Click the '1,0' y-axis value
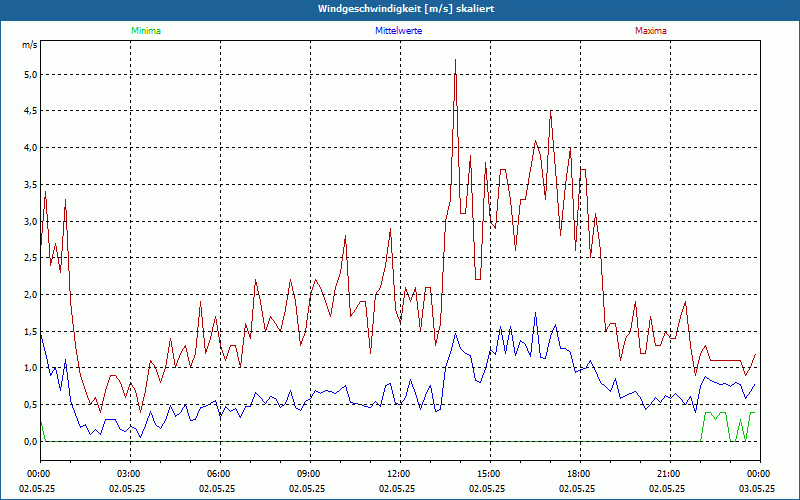 tap(31, 367)
